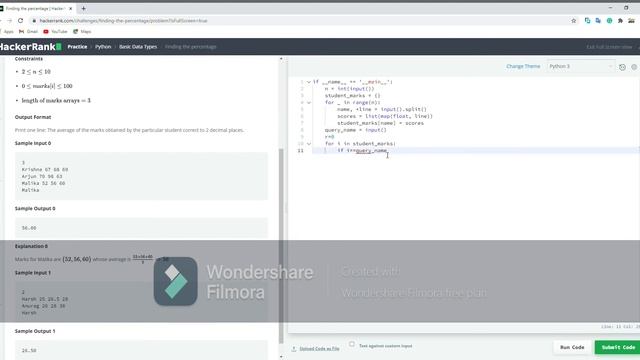This screenshot has width=640, height=360.
Task: Collapse code fold arrow on line 10
Action: click(x=309, y=144)
